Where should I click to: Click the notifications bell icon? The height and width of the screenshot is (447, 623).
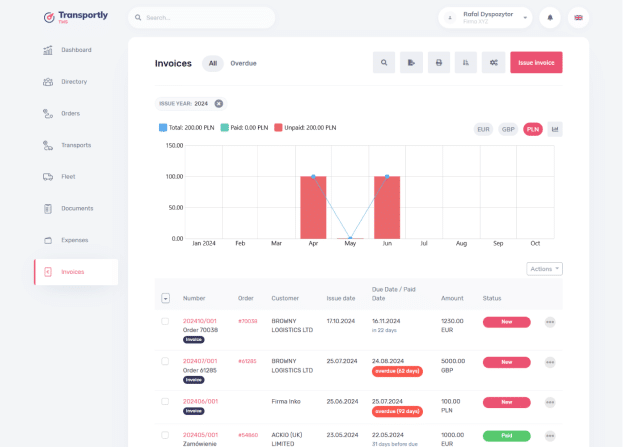[550, 17]
